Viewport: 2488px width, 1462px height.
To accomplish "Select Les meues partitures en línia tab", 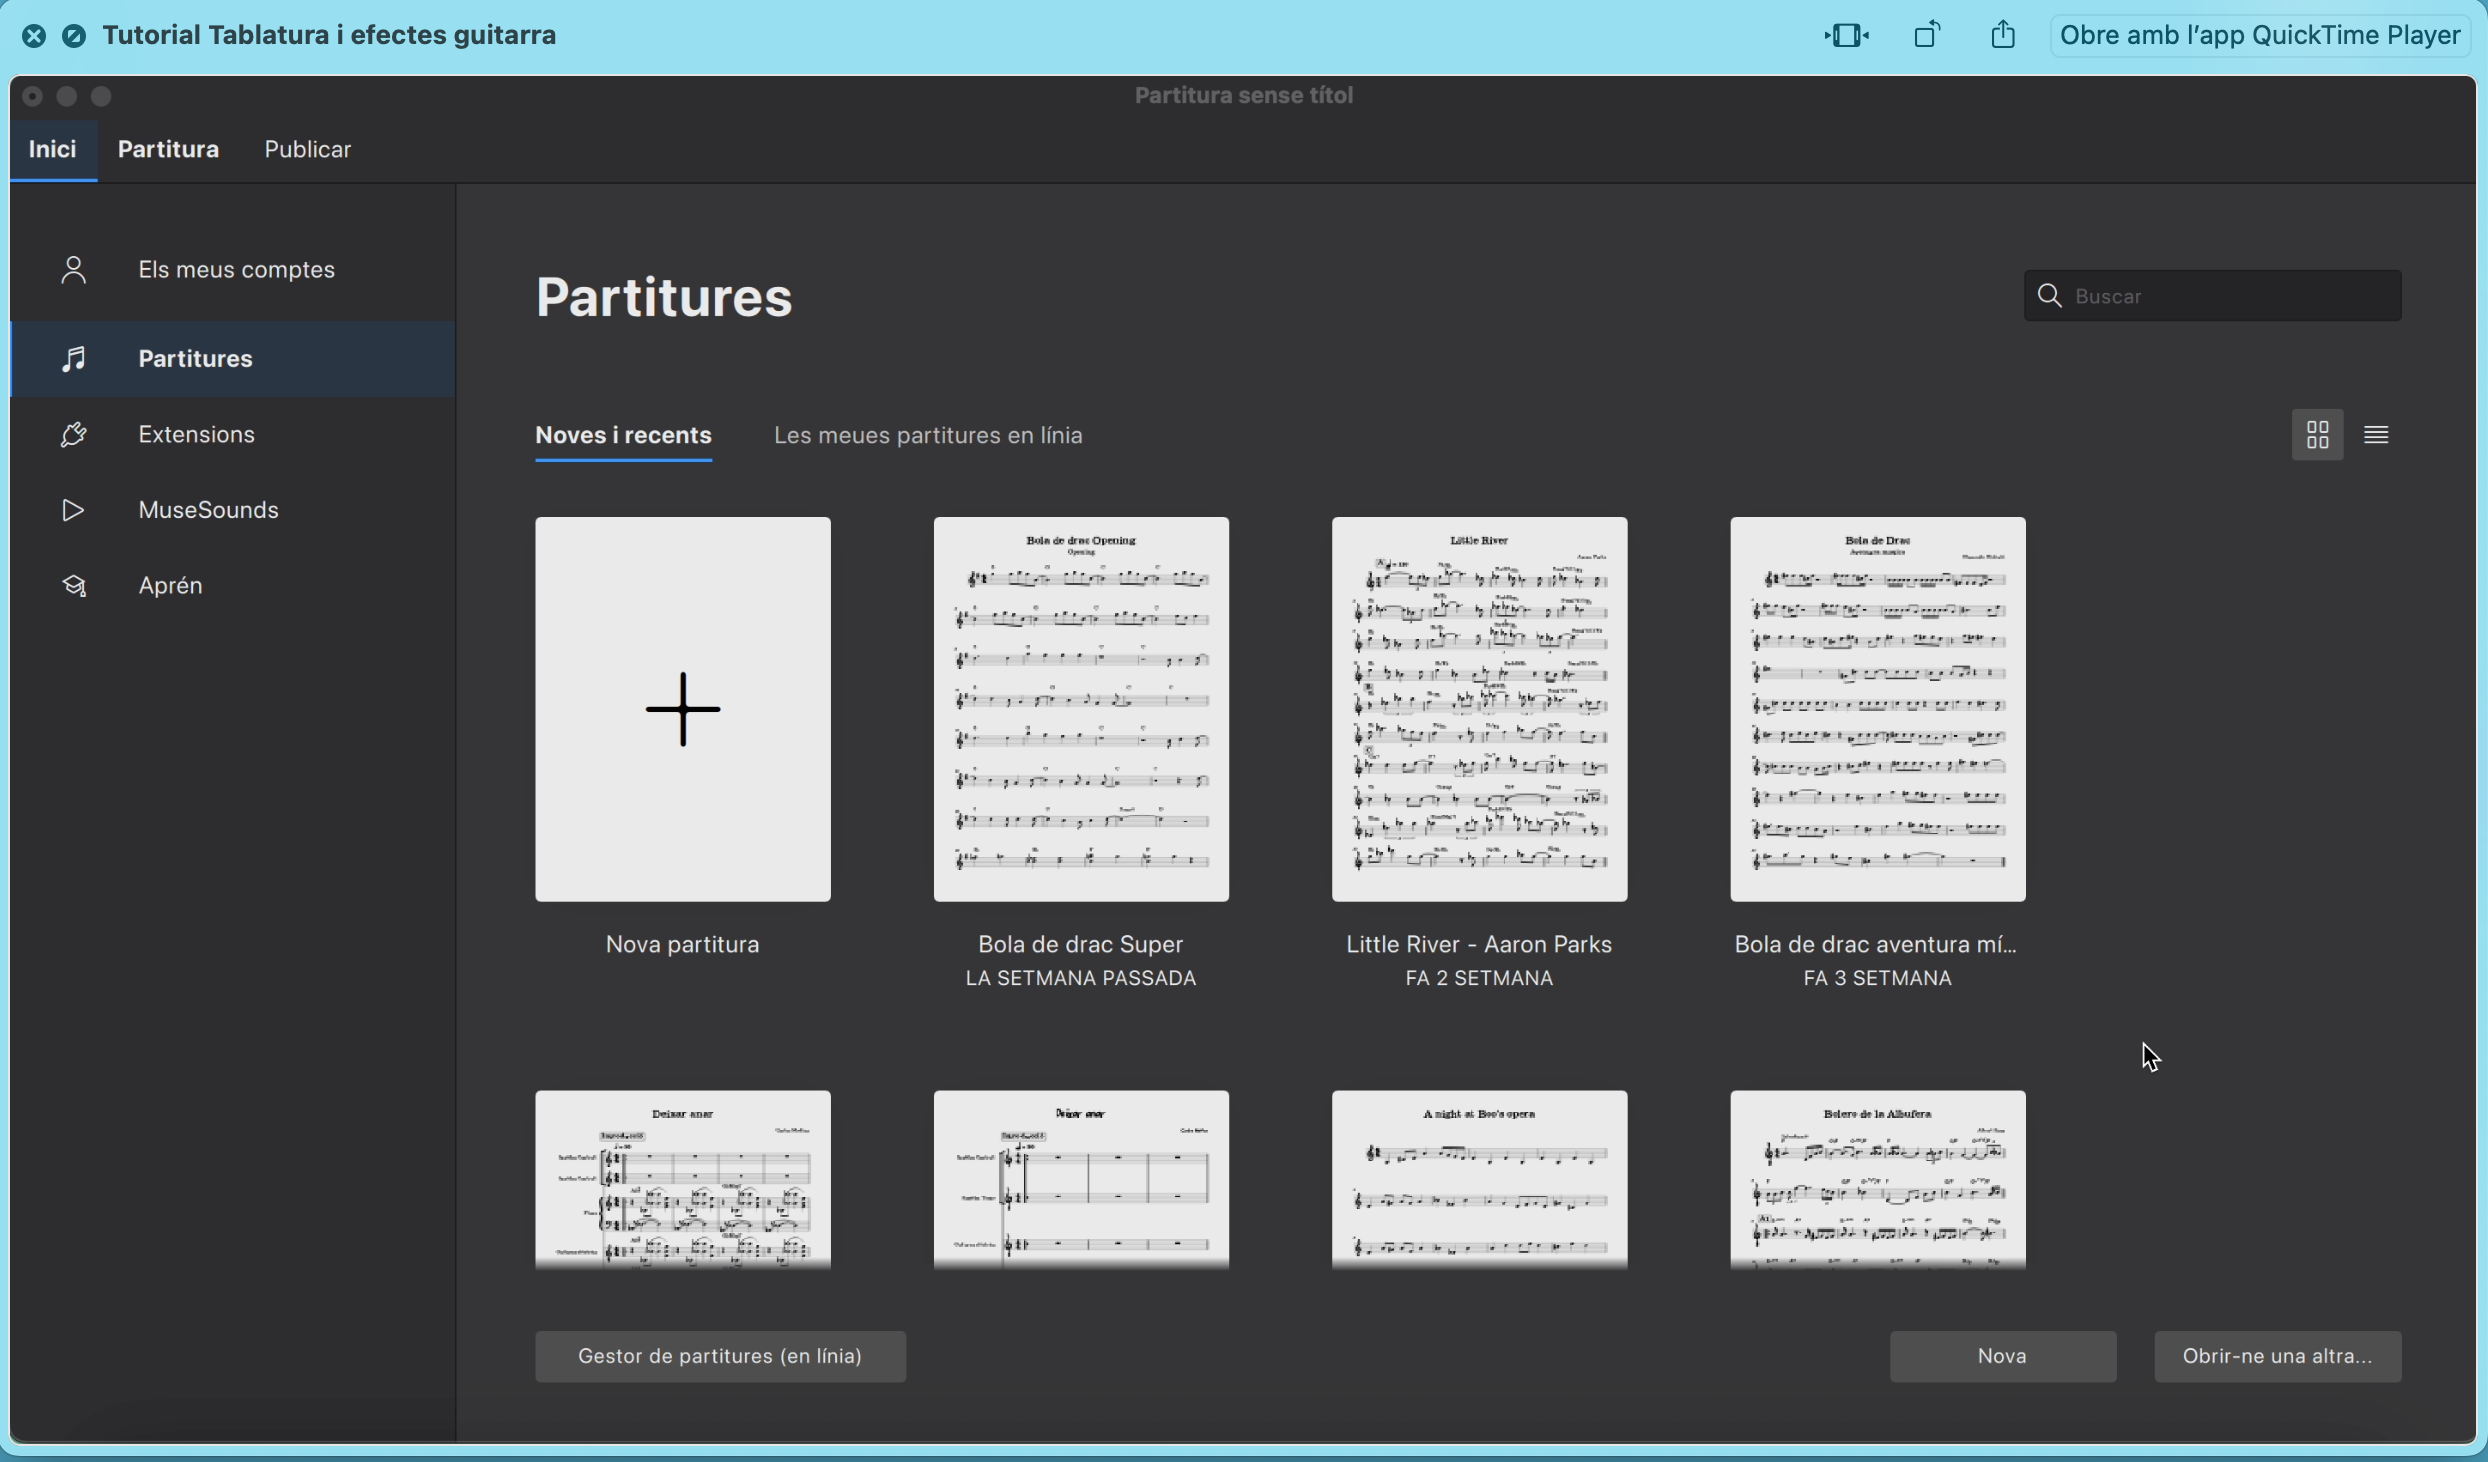I will (927, 436).
